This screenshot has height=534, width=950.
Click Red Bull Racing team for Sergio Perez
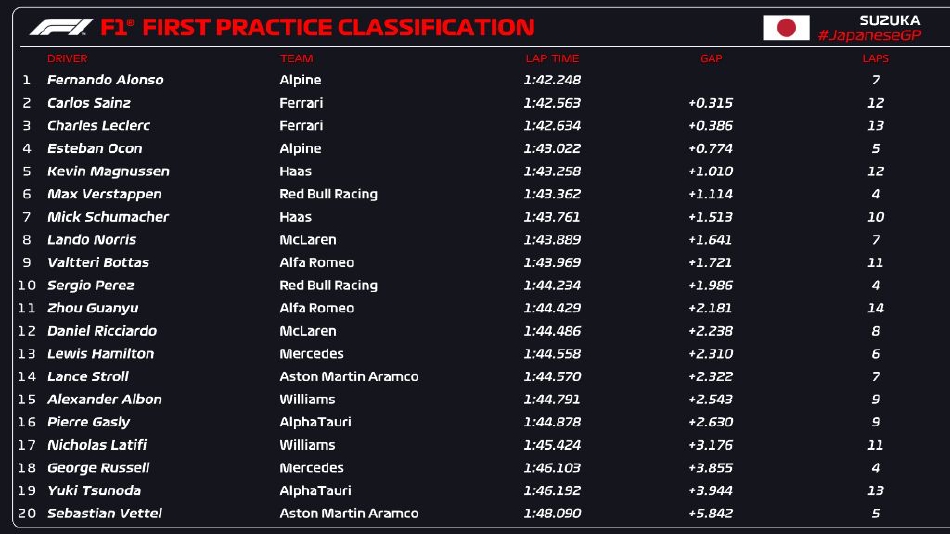pyautogui.click(x=328, y=286)
